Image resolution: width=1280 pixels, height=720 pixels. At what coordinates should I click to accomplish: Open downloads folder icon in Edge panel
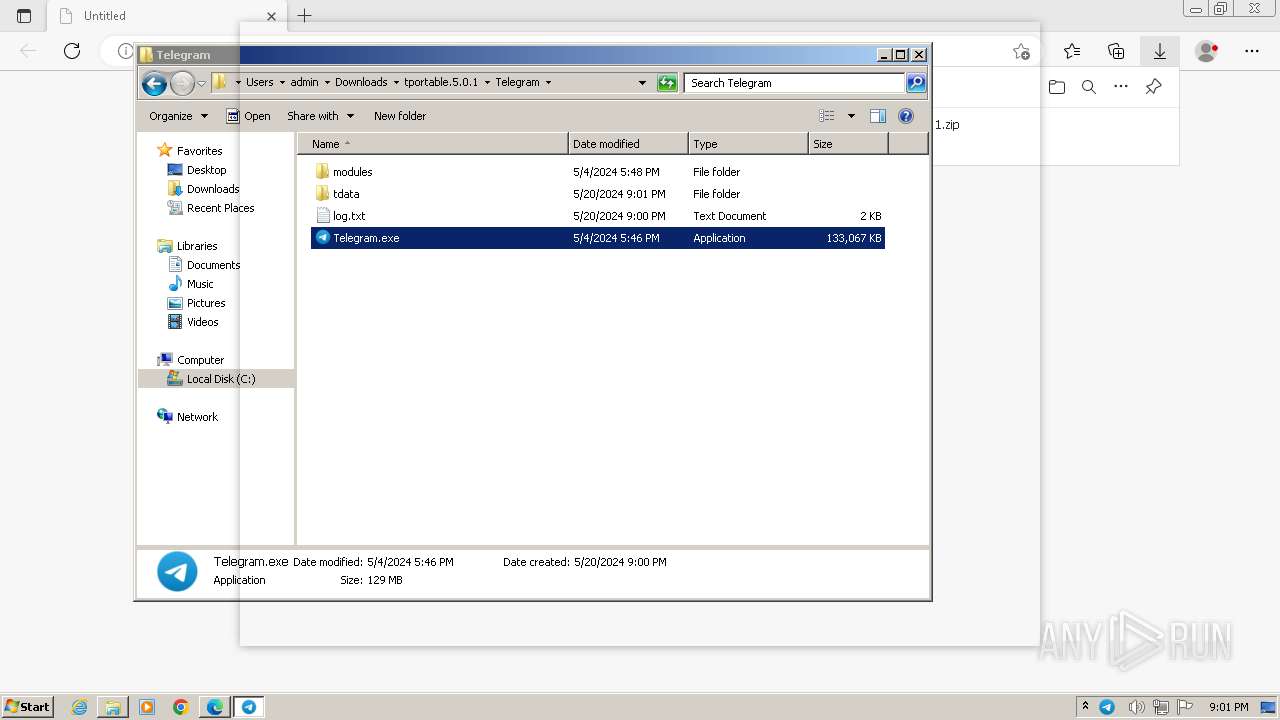tap(1057, 87)
